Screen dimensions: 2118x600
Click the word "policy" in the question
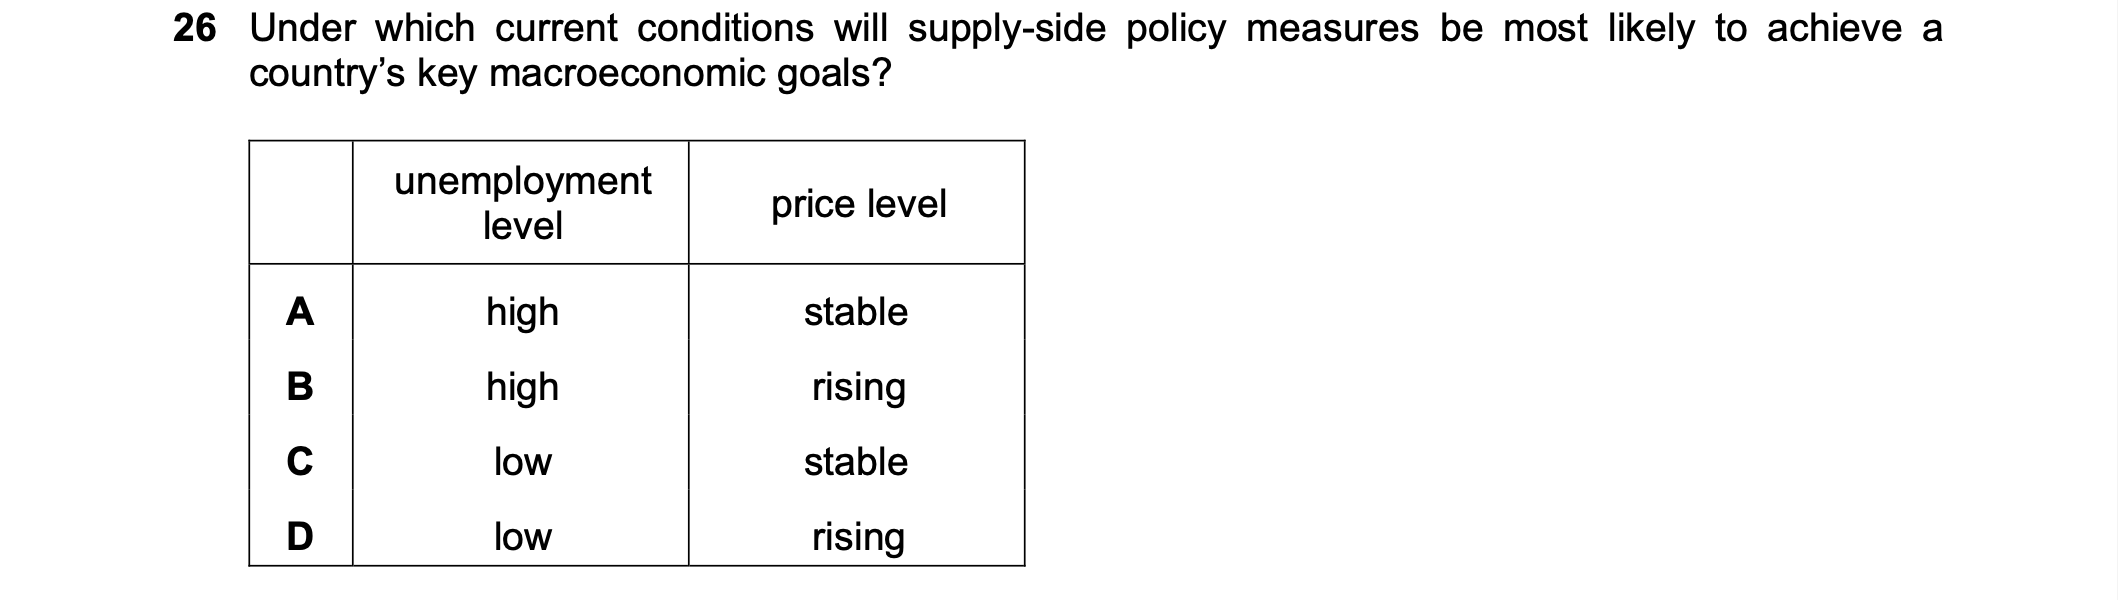1175,30
